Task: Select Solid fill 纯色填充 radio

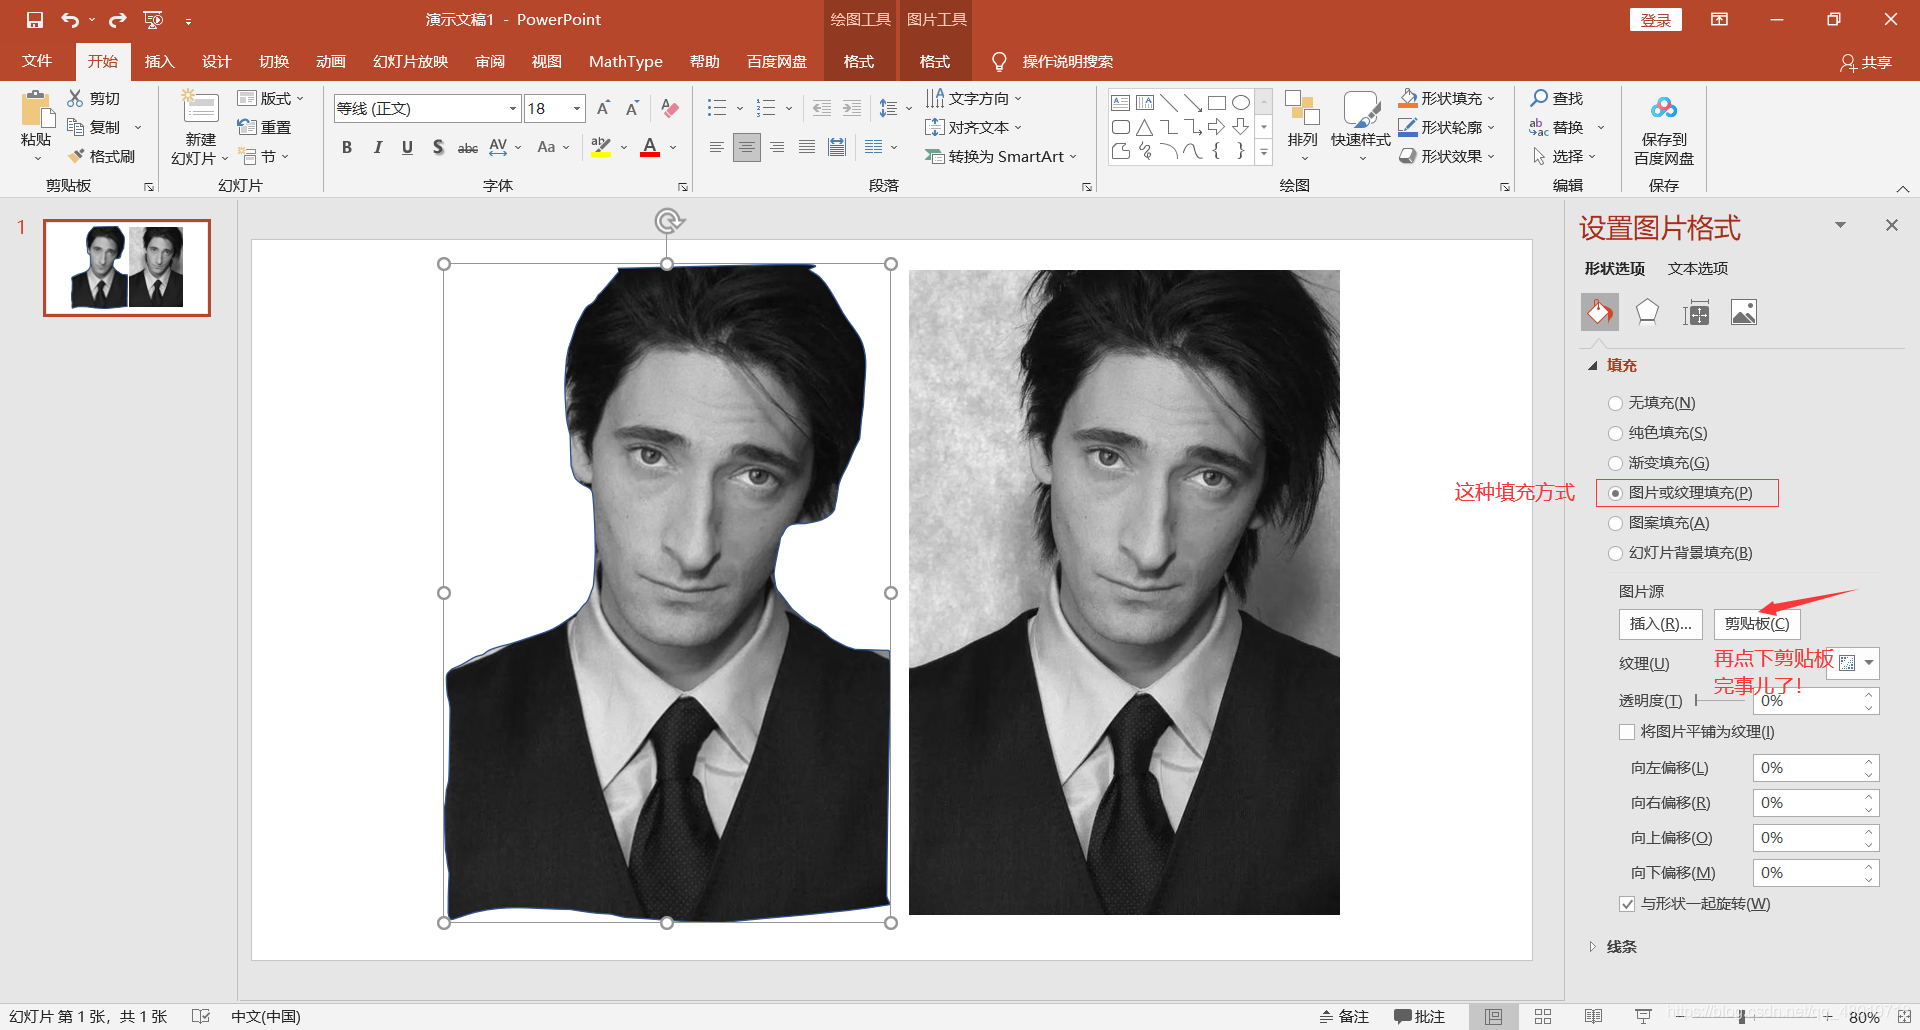Action: [1615, 433]
